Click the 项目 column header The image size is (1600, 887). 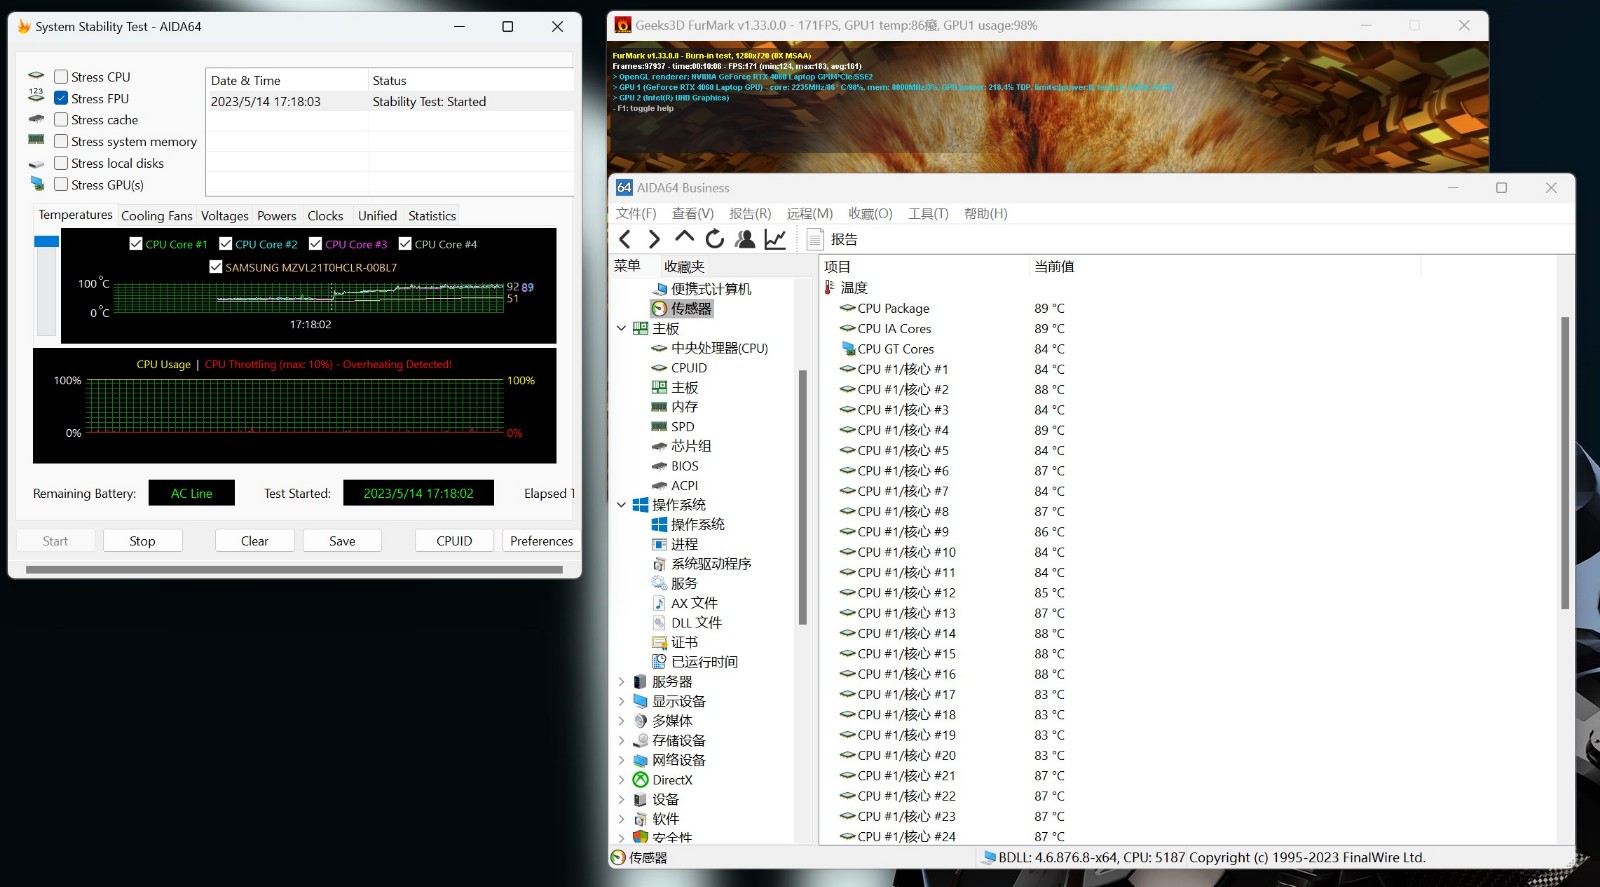click(x=923, y=267)
